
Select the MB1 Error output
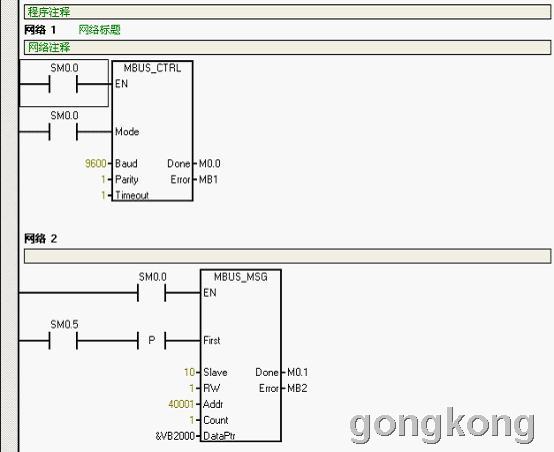pos(208,179)
